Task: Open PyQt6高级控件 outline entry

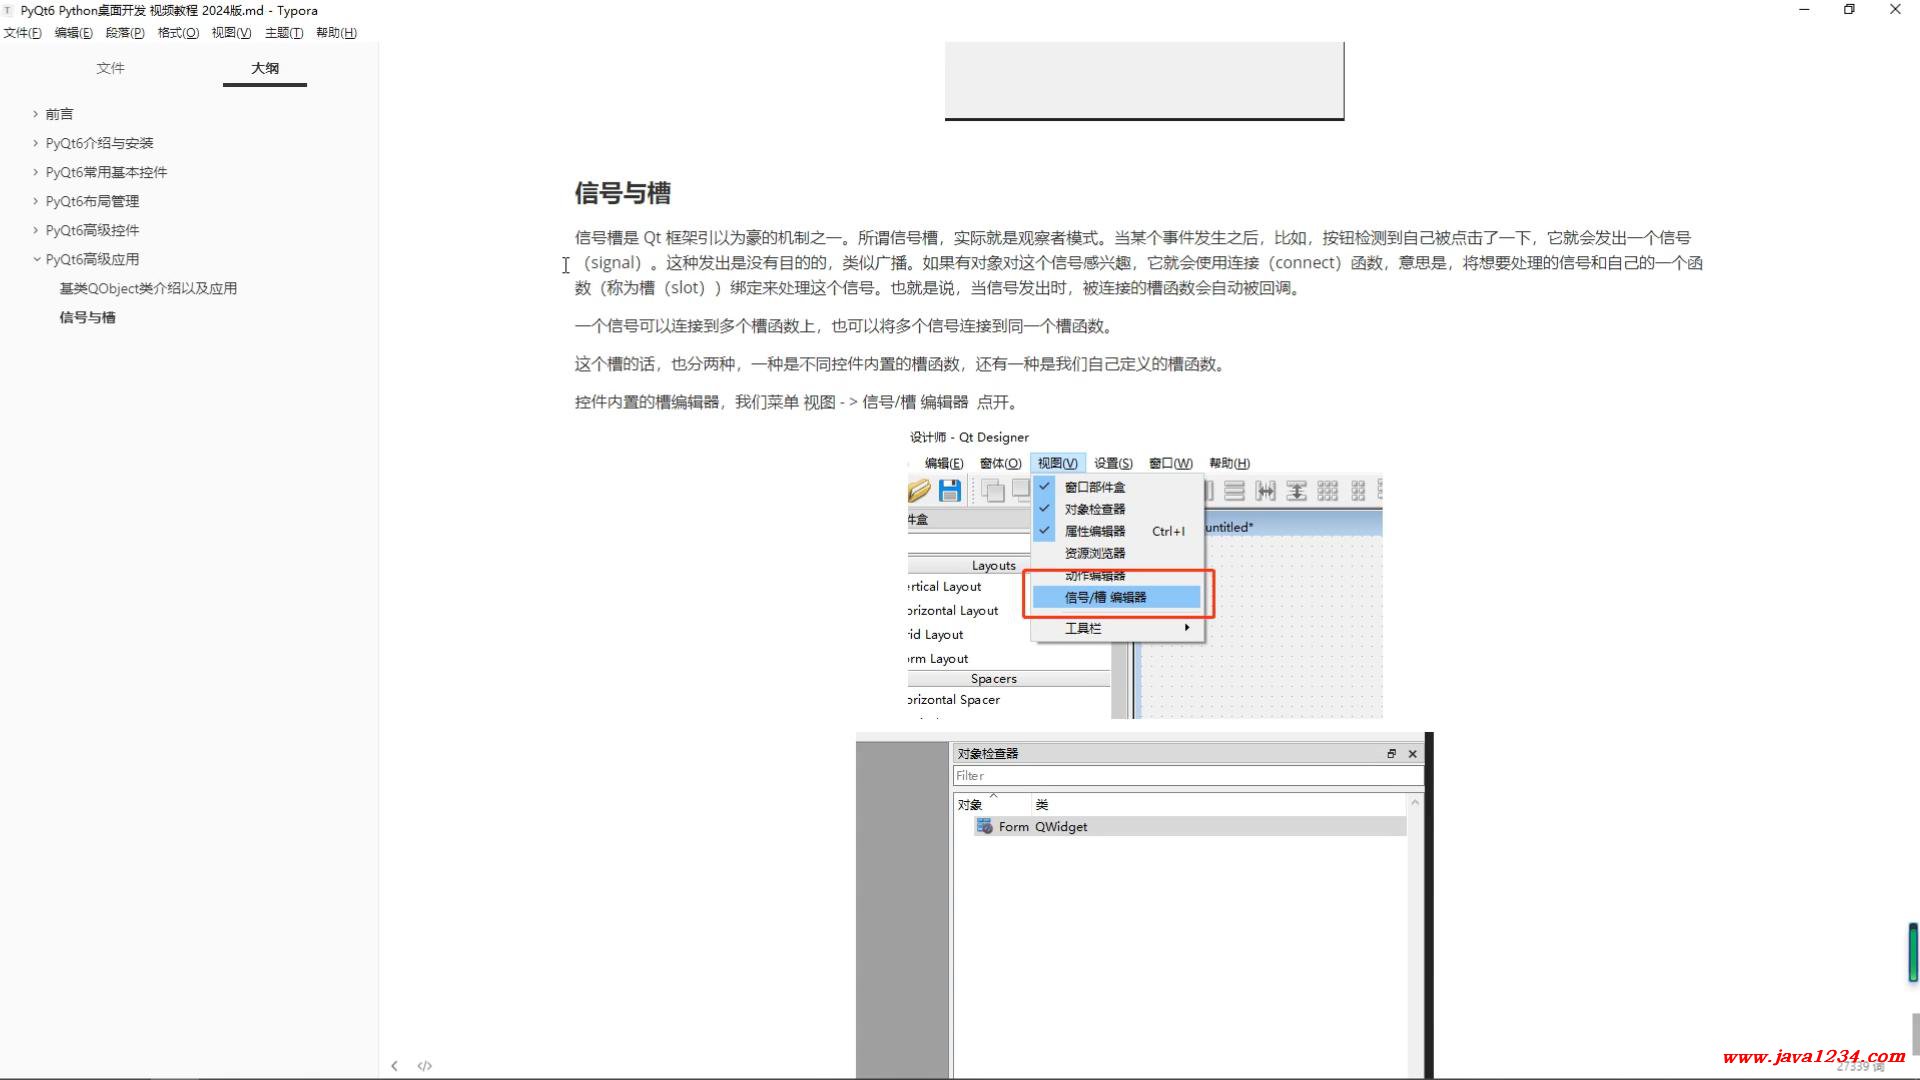Action: [x=92, y=230]
